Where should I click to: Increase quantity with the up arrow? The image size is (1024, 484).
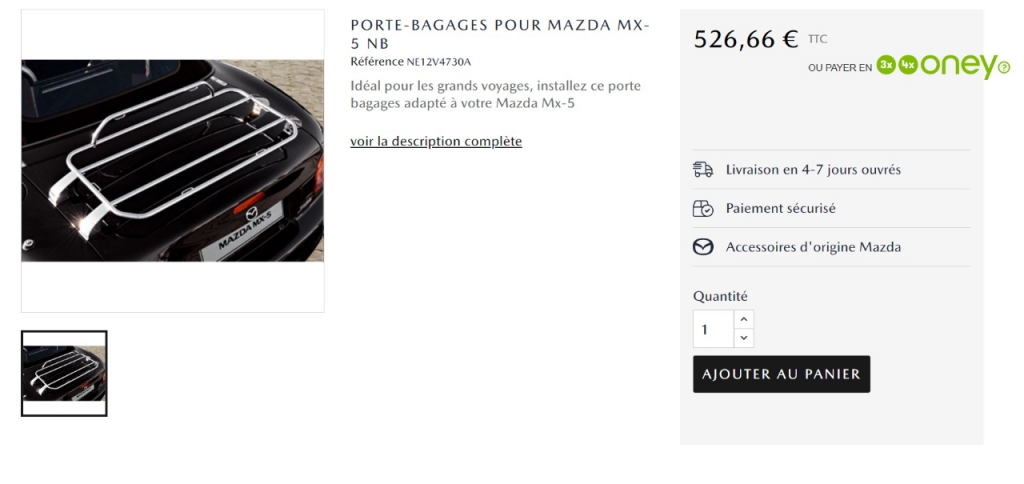pos(744,319)
